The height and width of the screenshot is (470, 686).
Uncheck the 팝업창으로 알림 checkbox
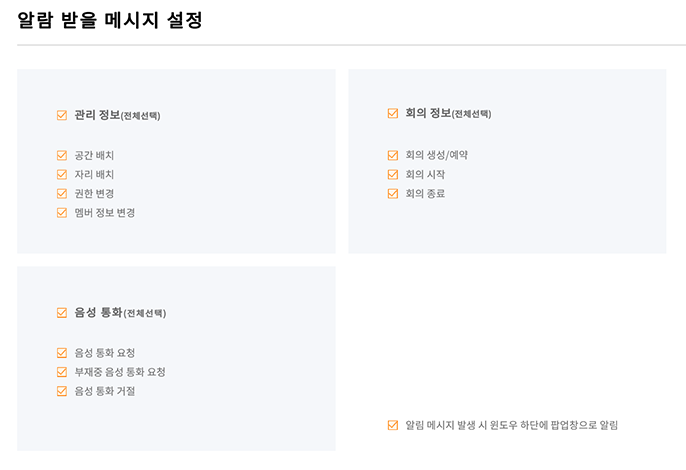(x=393, y=425)
